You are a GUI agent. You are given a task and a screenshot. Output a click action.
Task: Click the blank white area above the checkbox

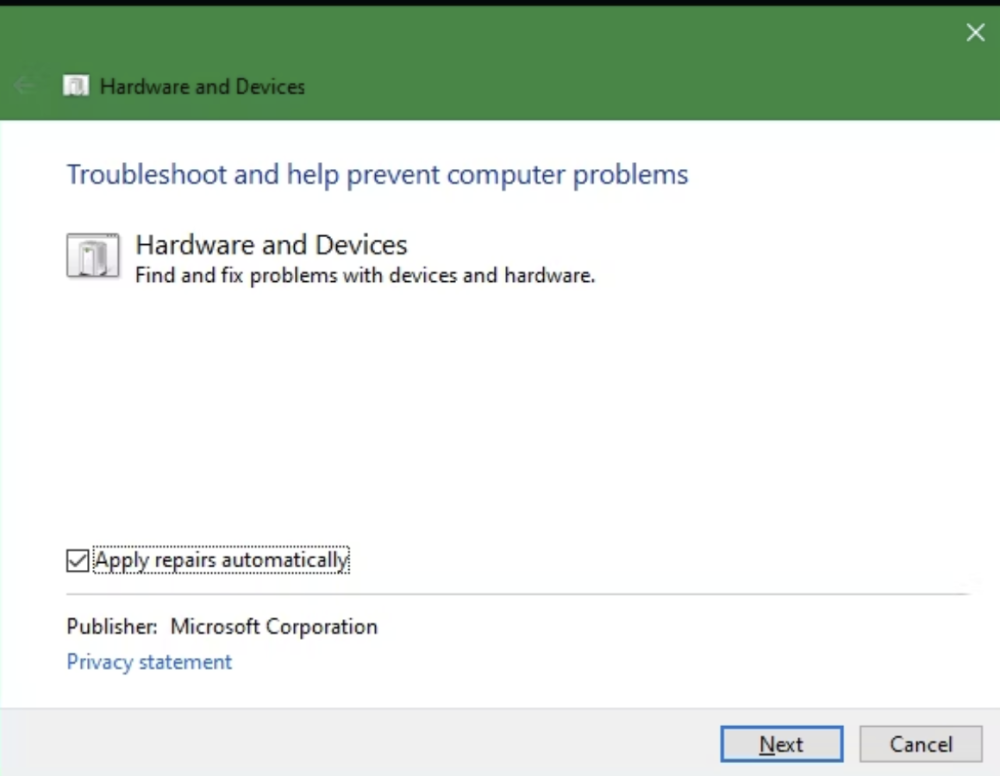[500, 420]
